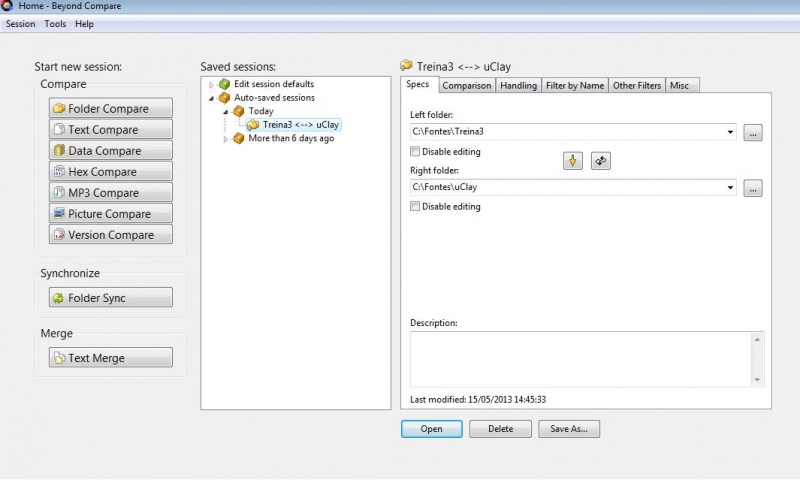This screenshot has height=480, width=800.
Task: Switch to the Handling tab
Action: click(x=518, y=85)
